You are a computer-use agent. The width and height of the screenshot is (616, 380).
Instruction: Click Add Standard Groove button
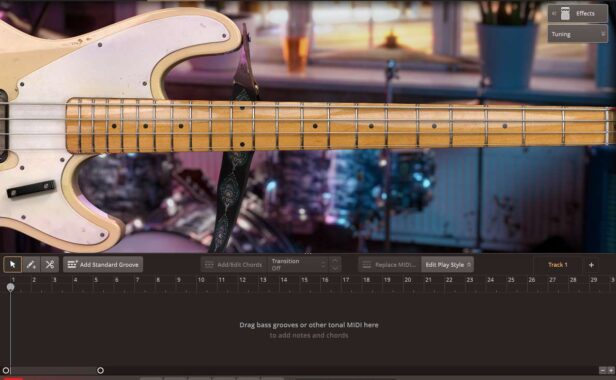103,264
